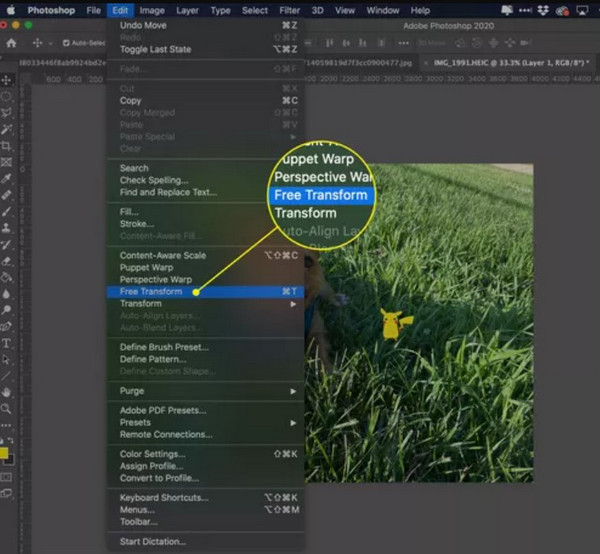Expand the Purge submenu
This screenshot has height=554, width=600.
point(206,391)
